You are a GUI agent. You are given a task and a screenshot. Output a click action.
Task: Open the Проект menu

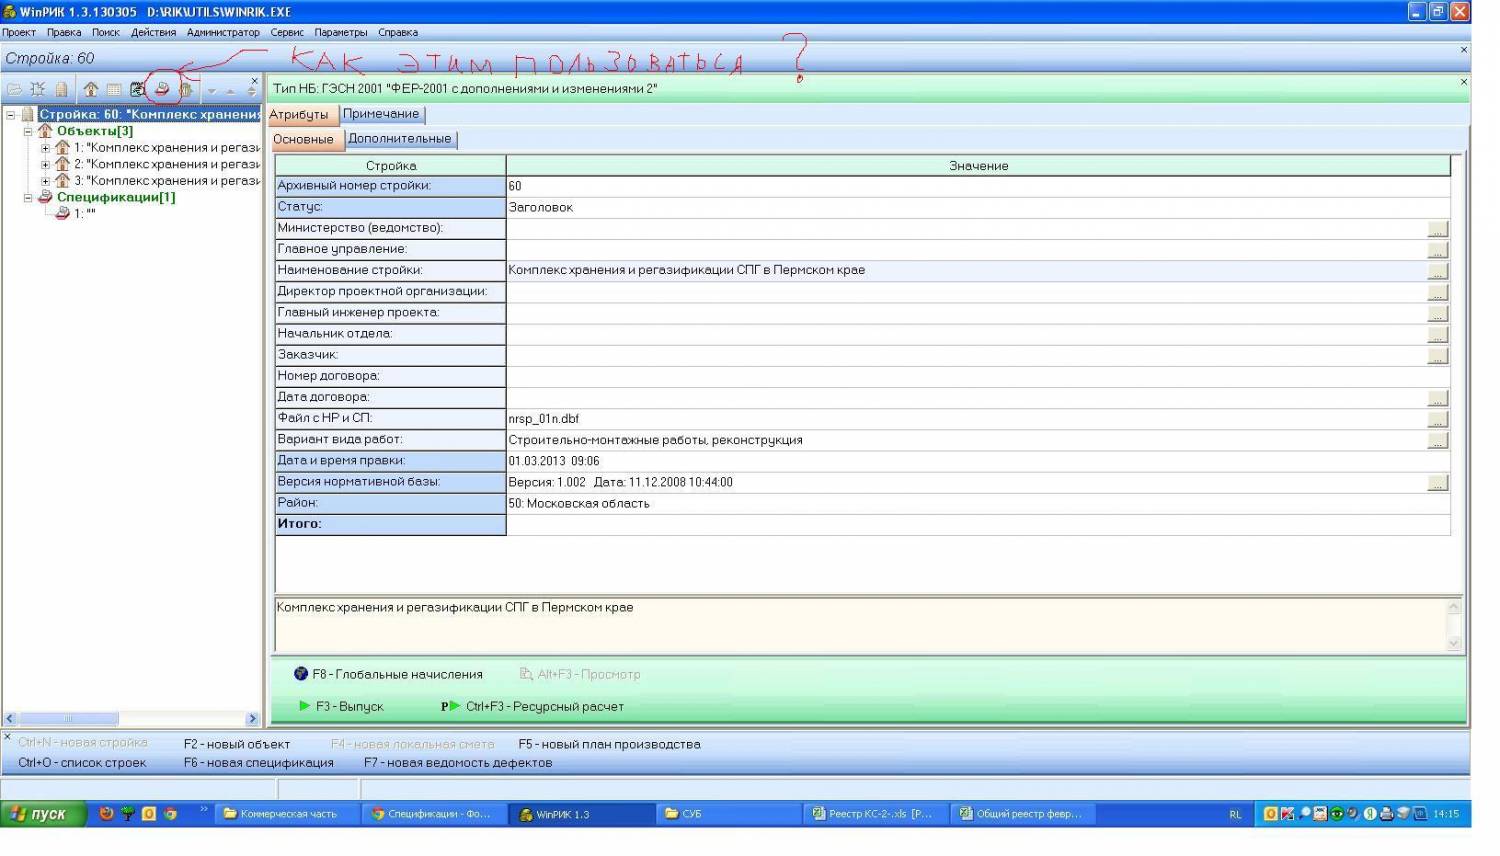pos(19,32)
